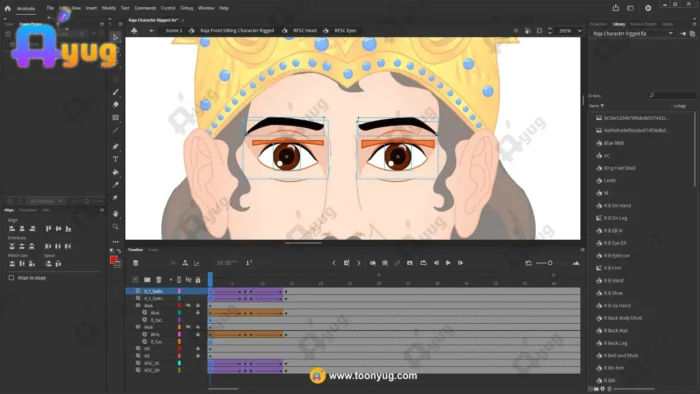Screen dimensions: 700x394
Task: Click the back arrow in the edit bar
Action: (x=152, y=30)
